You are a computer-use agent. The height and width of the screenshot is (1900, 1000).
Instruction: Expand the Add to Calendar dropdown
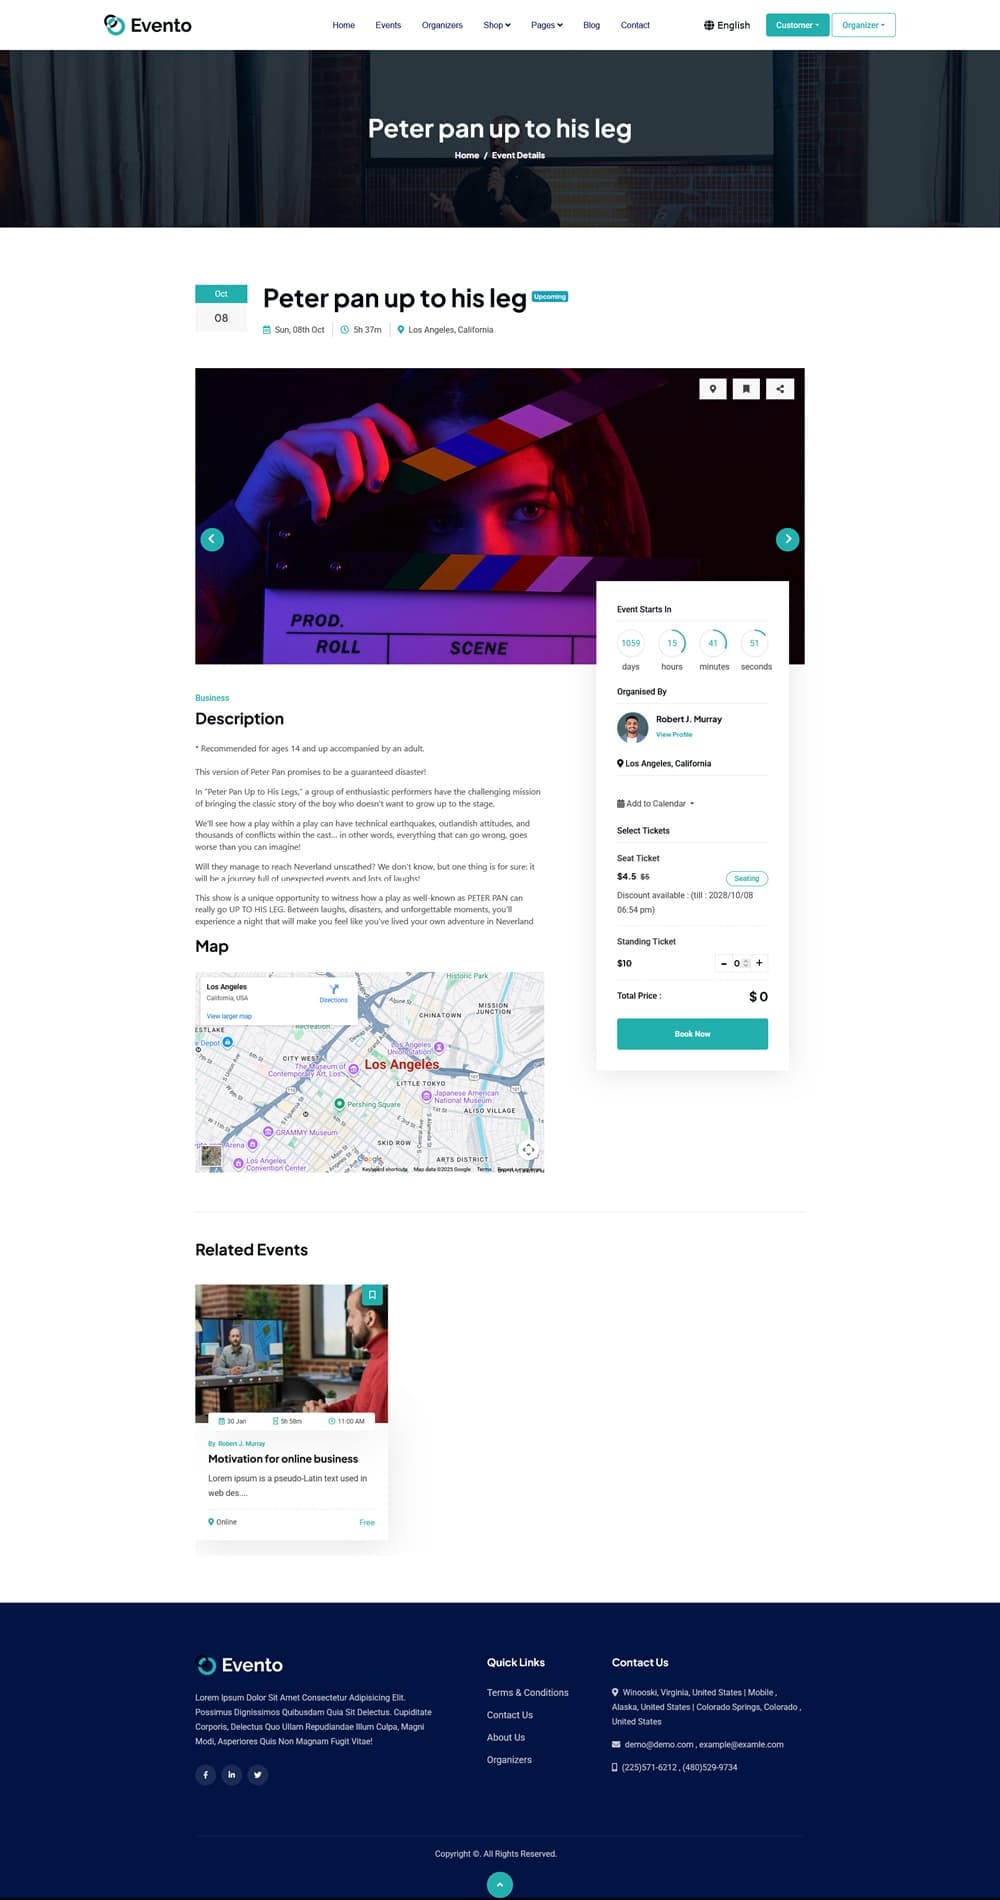click(656, 804)
